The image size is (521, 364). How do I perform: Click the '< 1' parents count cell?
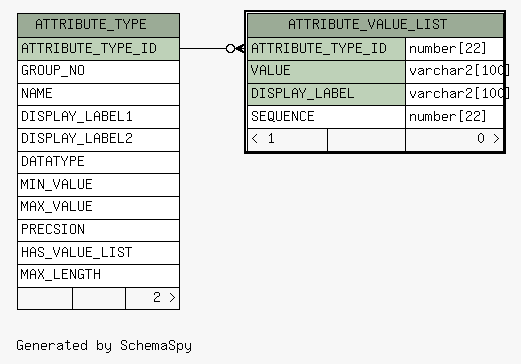pos(288,140)
